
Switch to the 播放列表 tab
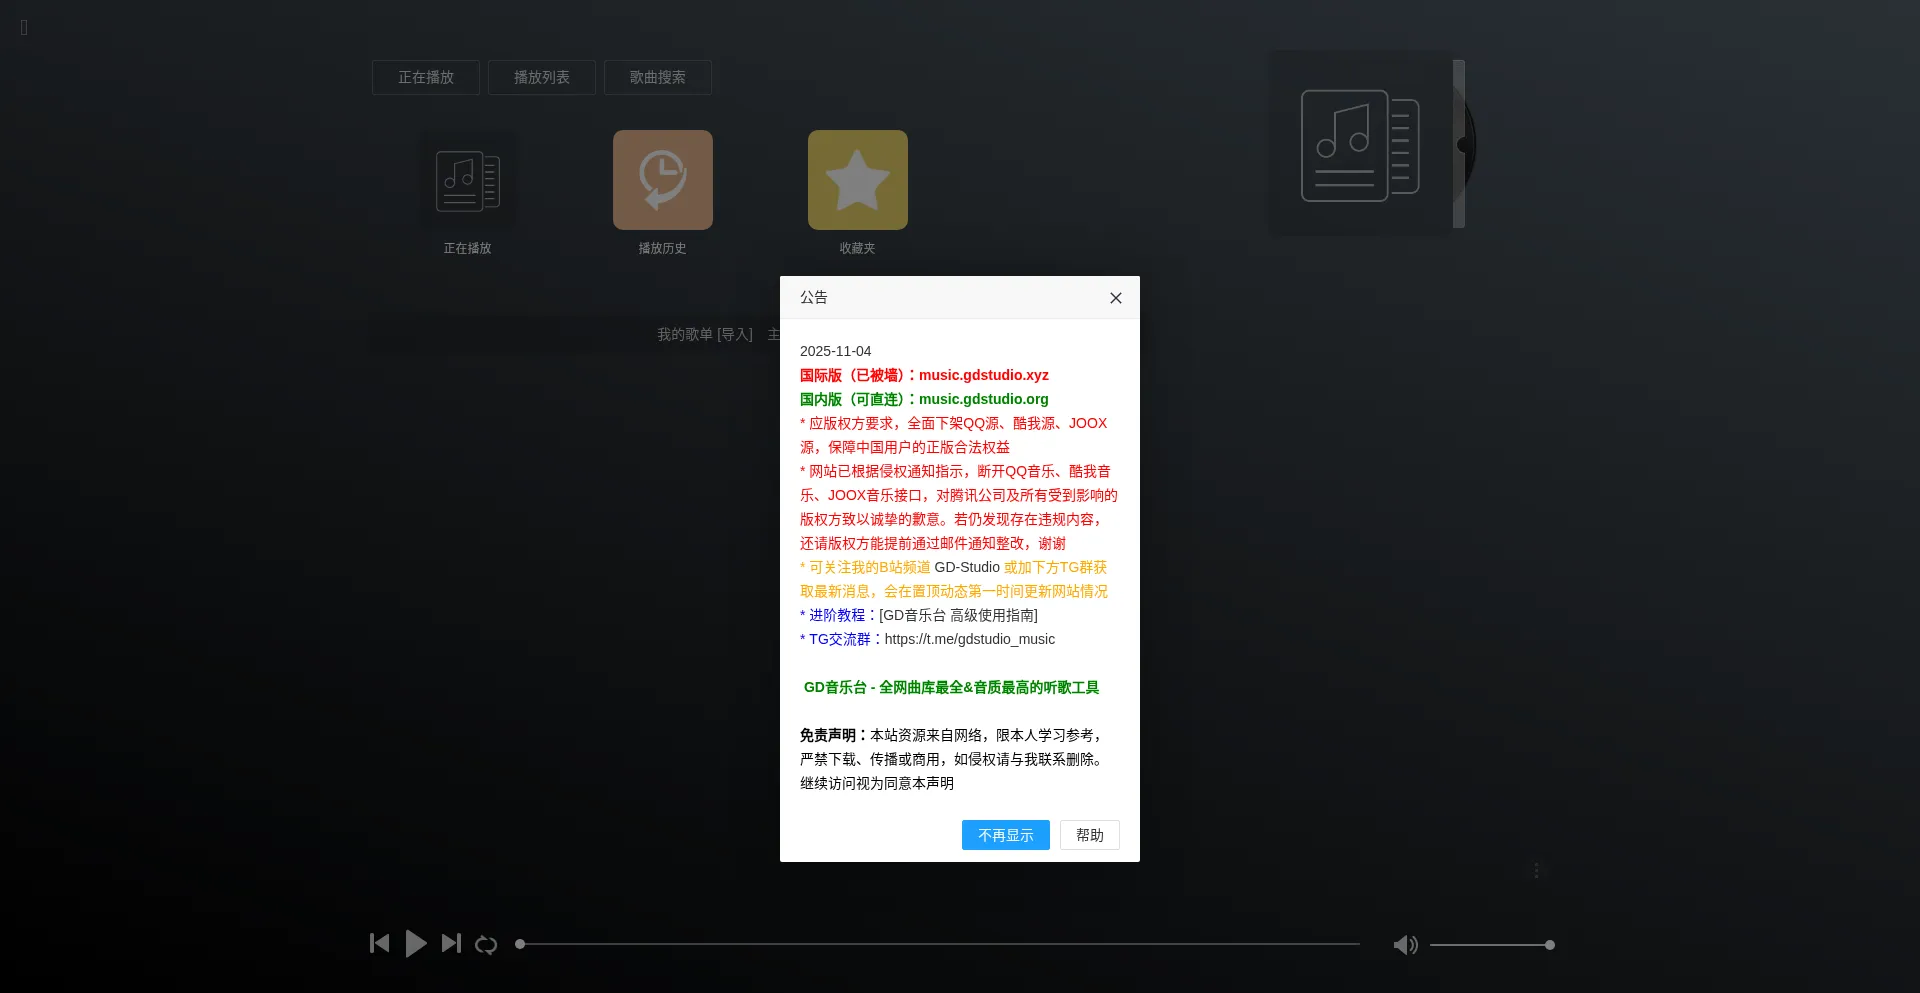point(542,77)
